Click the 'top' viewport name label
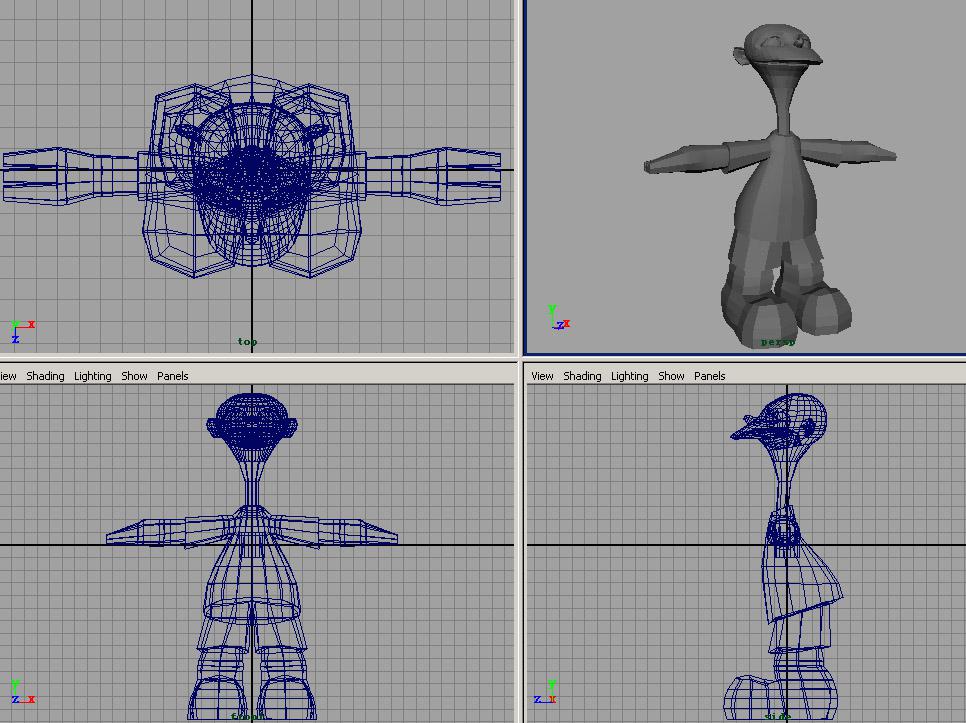Viewport: 966px width, 723px height. click(x=247, y=342)
